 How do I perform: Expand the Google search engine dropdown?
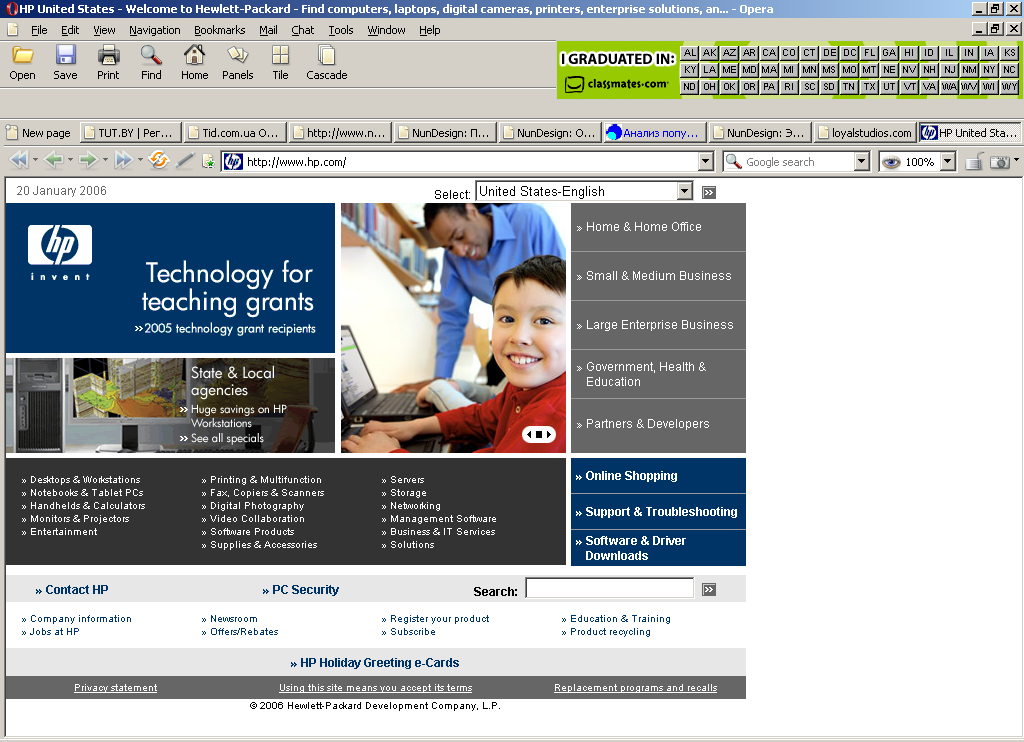tap(862, 161)
